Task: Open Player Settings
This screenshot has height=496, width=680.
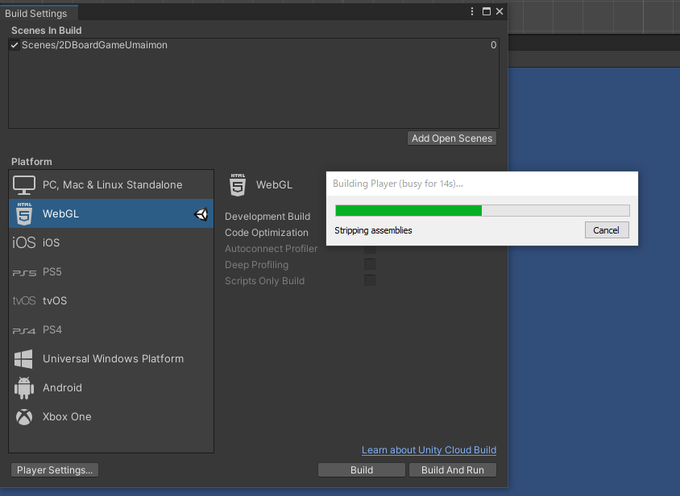Action: pyautogui.click(x=55, y=470)
